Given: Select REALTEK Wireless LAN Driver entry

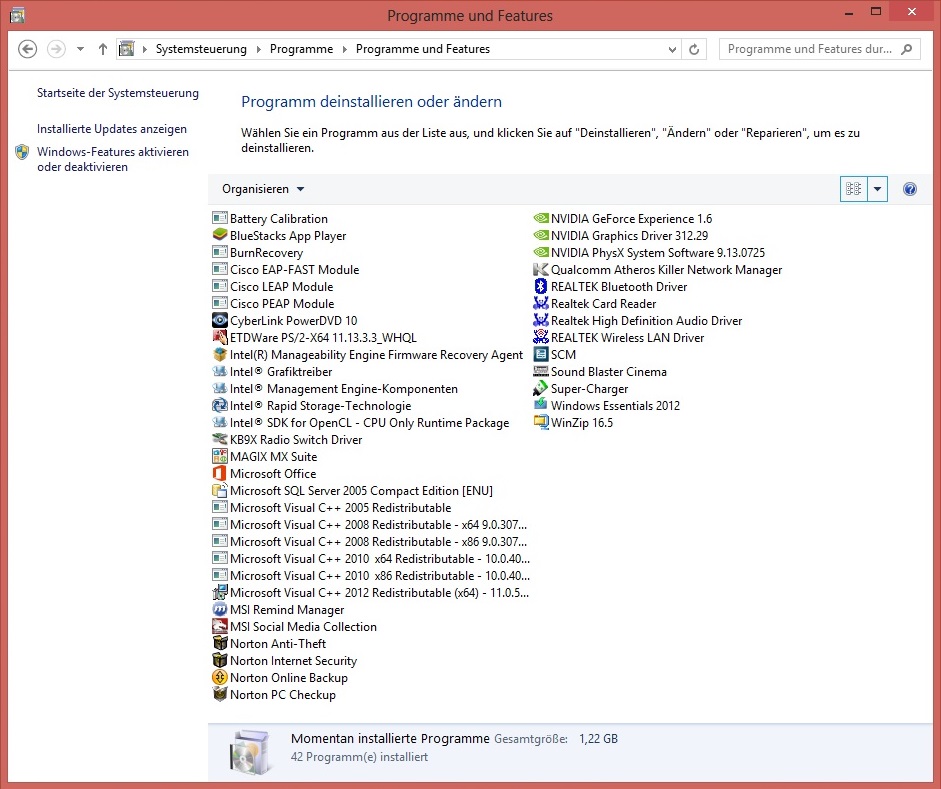Looking at the screenshot, I should (x=619, y=337).
